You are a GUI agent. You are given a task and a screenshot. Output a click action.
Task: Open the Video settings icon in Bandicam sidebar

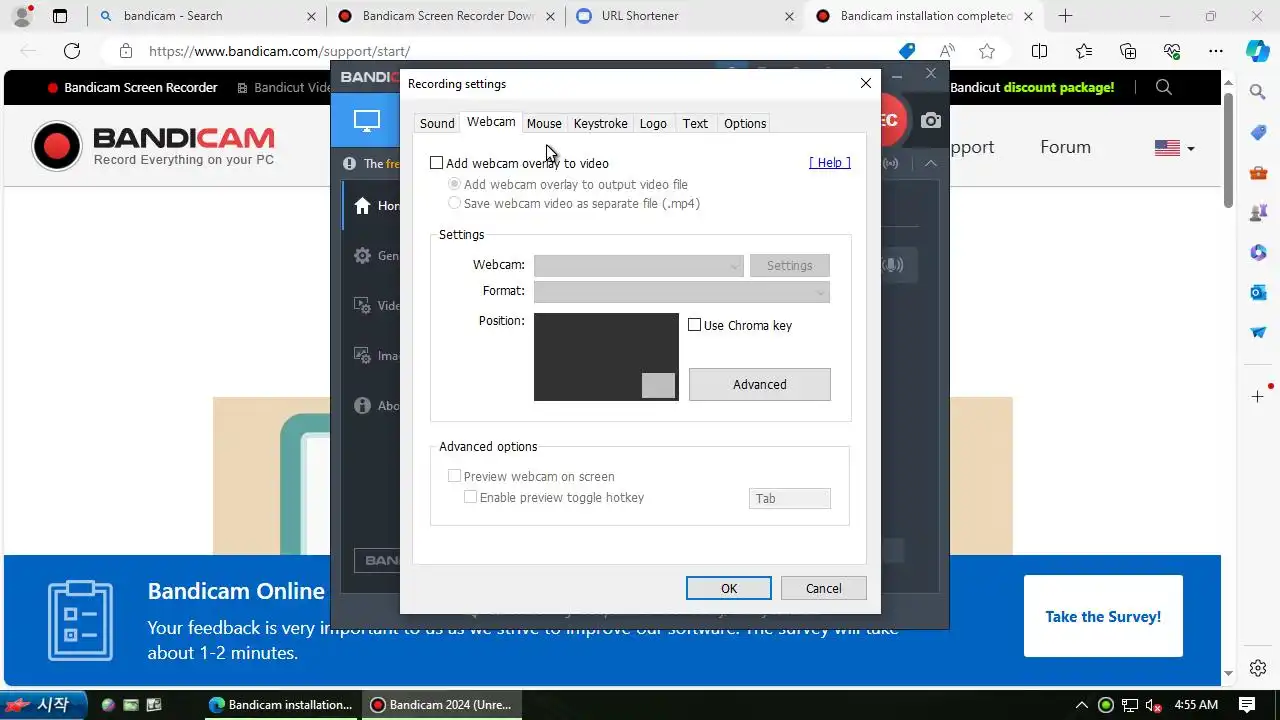click(362, 306)
